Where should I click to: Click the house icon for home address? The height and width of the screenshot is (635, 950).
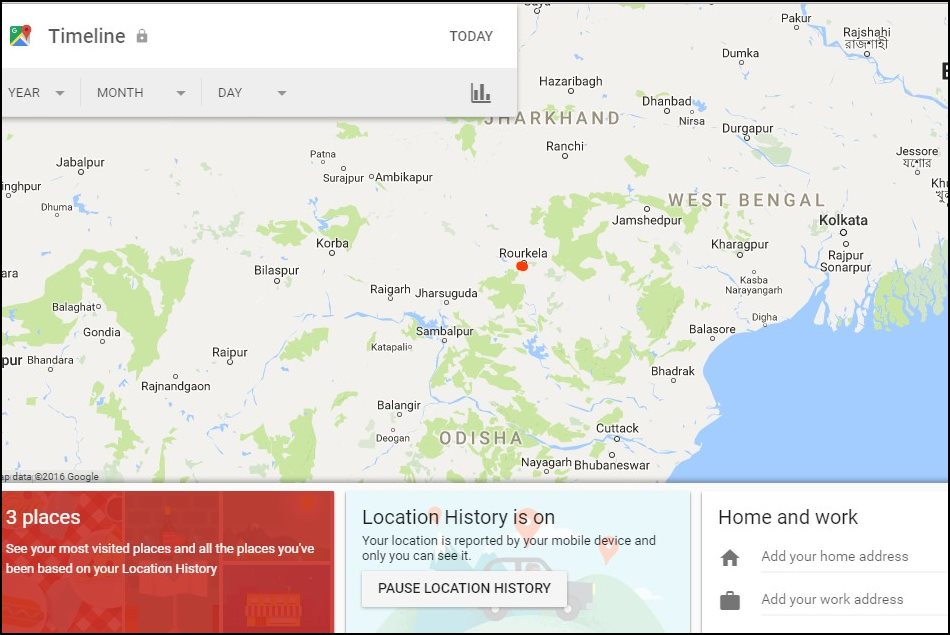pyautogui.click(x=729, y=557)
